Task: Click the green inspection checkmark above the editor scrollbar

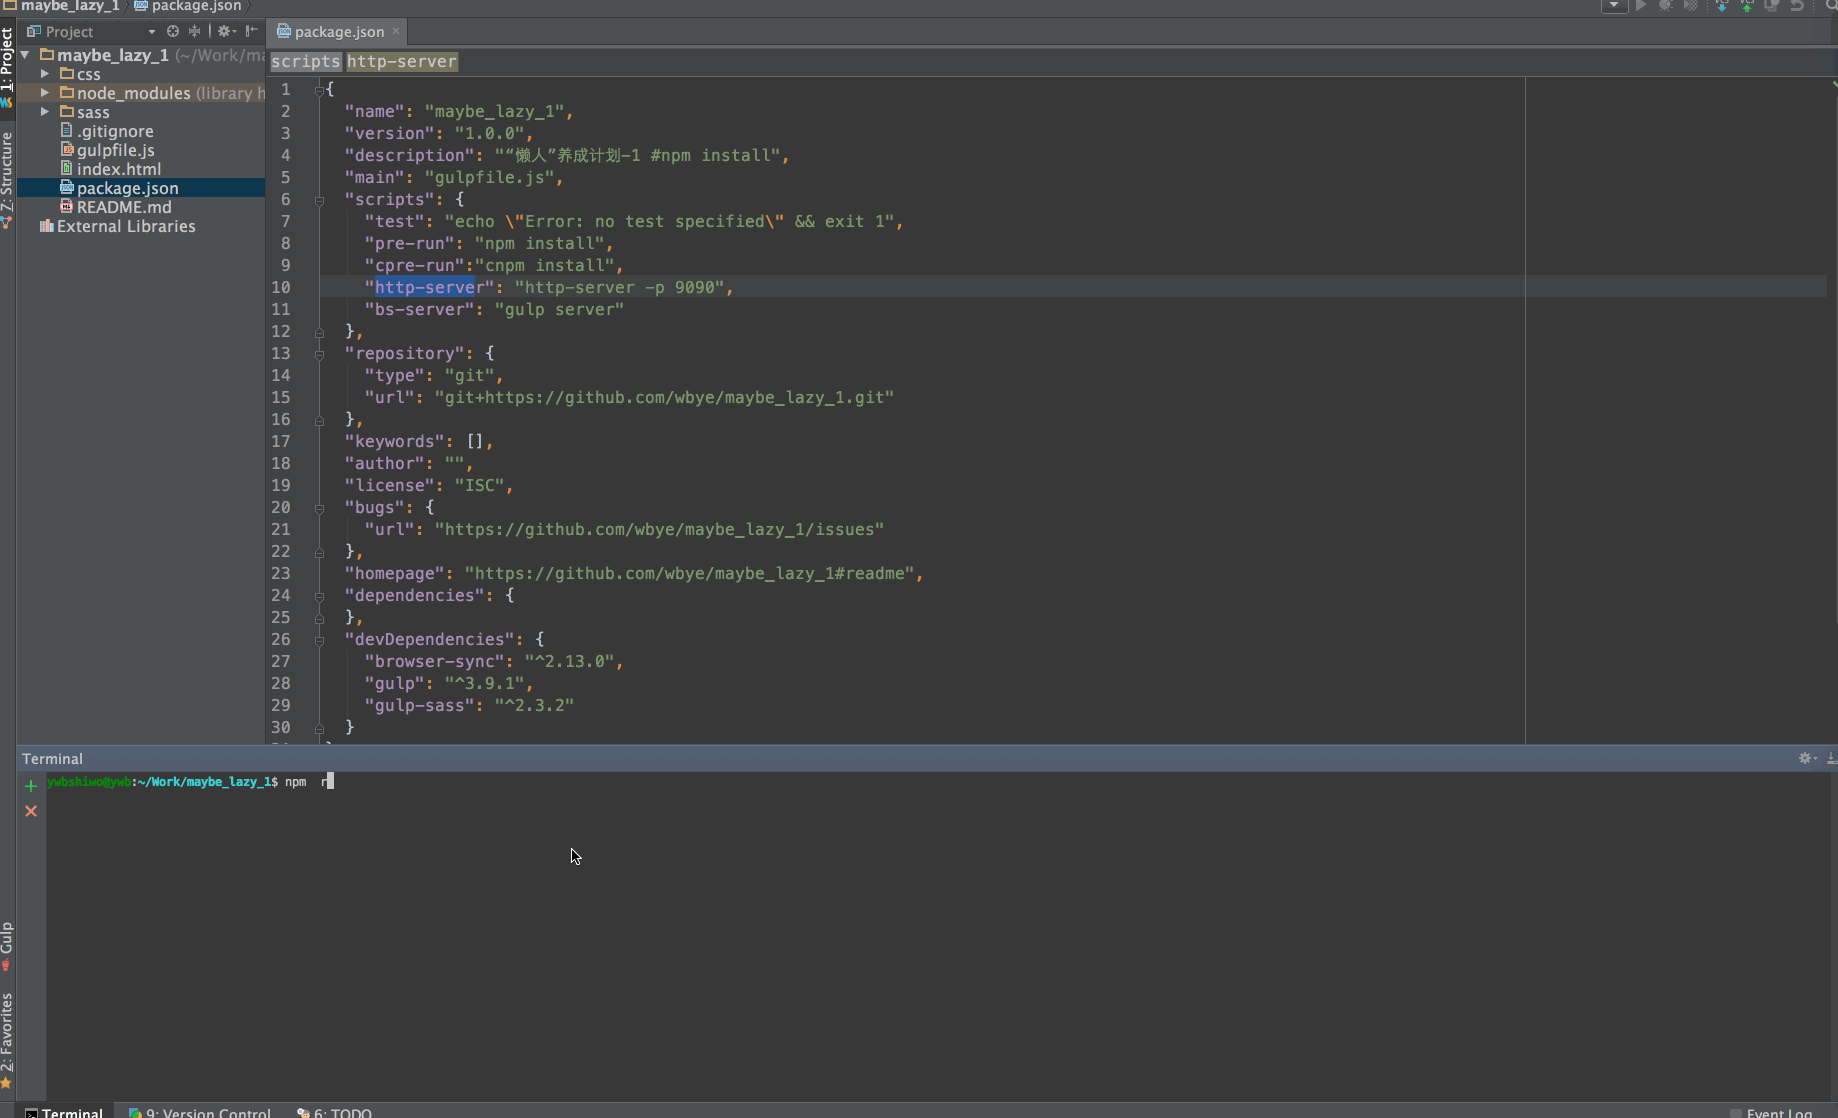Action: [1833, 84]
